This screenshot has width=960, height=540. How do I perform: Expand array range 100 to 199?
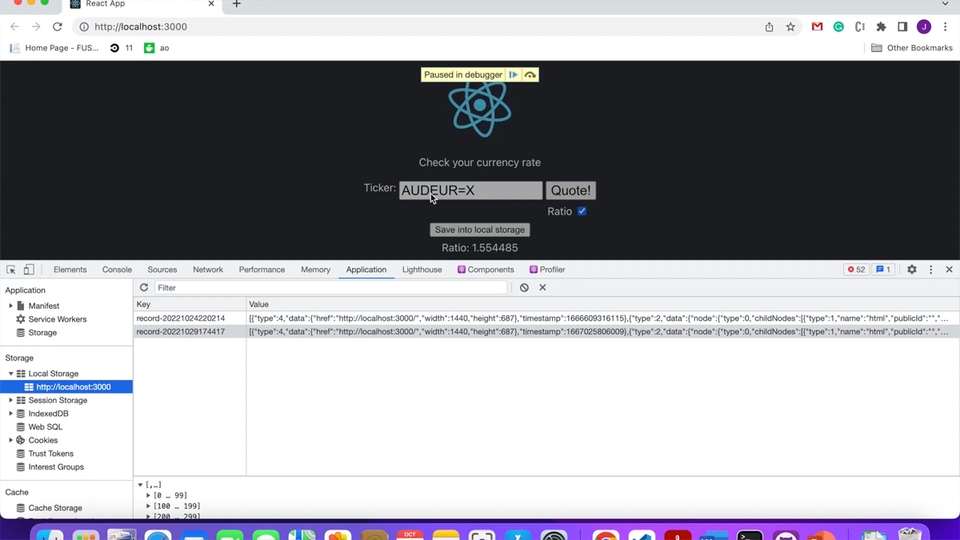tap(148, 506)
